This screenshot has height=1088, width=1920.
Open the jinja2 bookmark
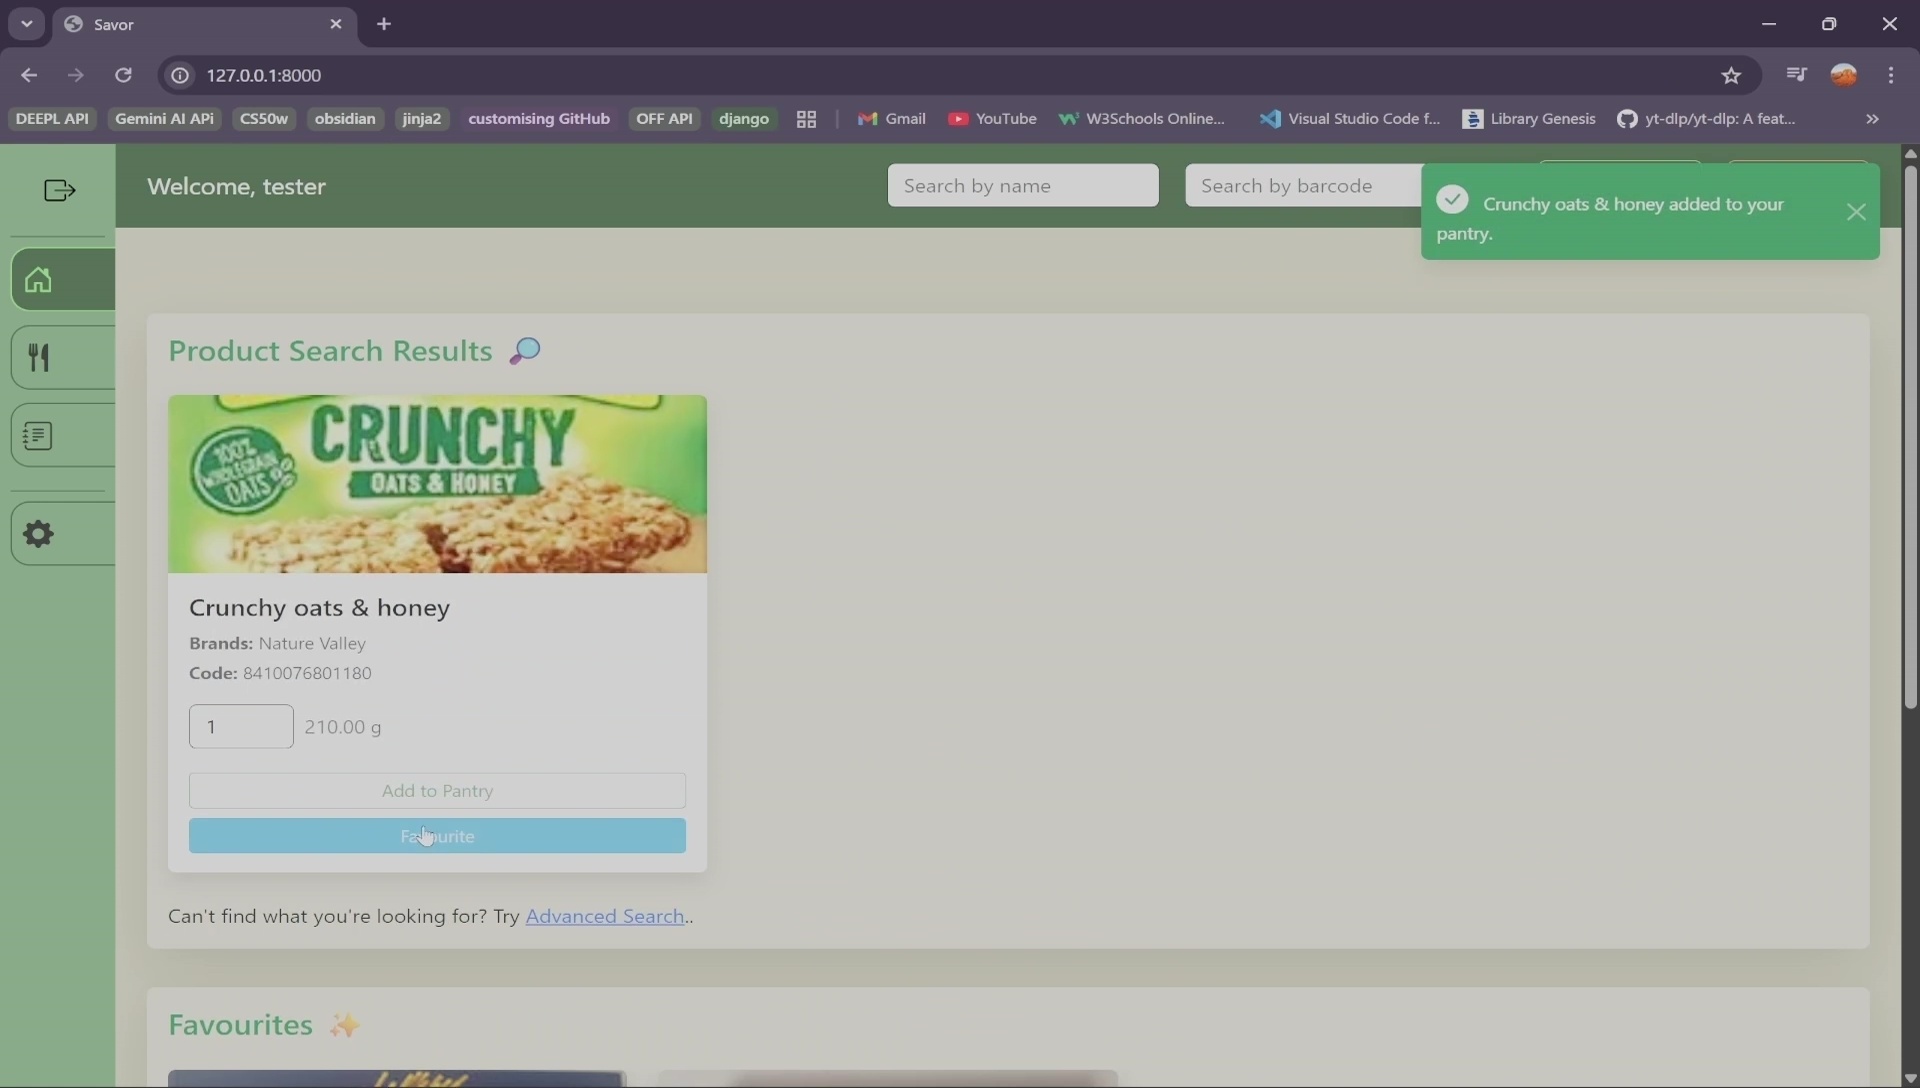click(x=422, y=118)
